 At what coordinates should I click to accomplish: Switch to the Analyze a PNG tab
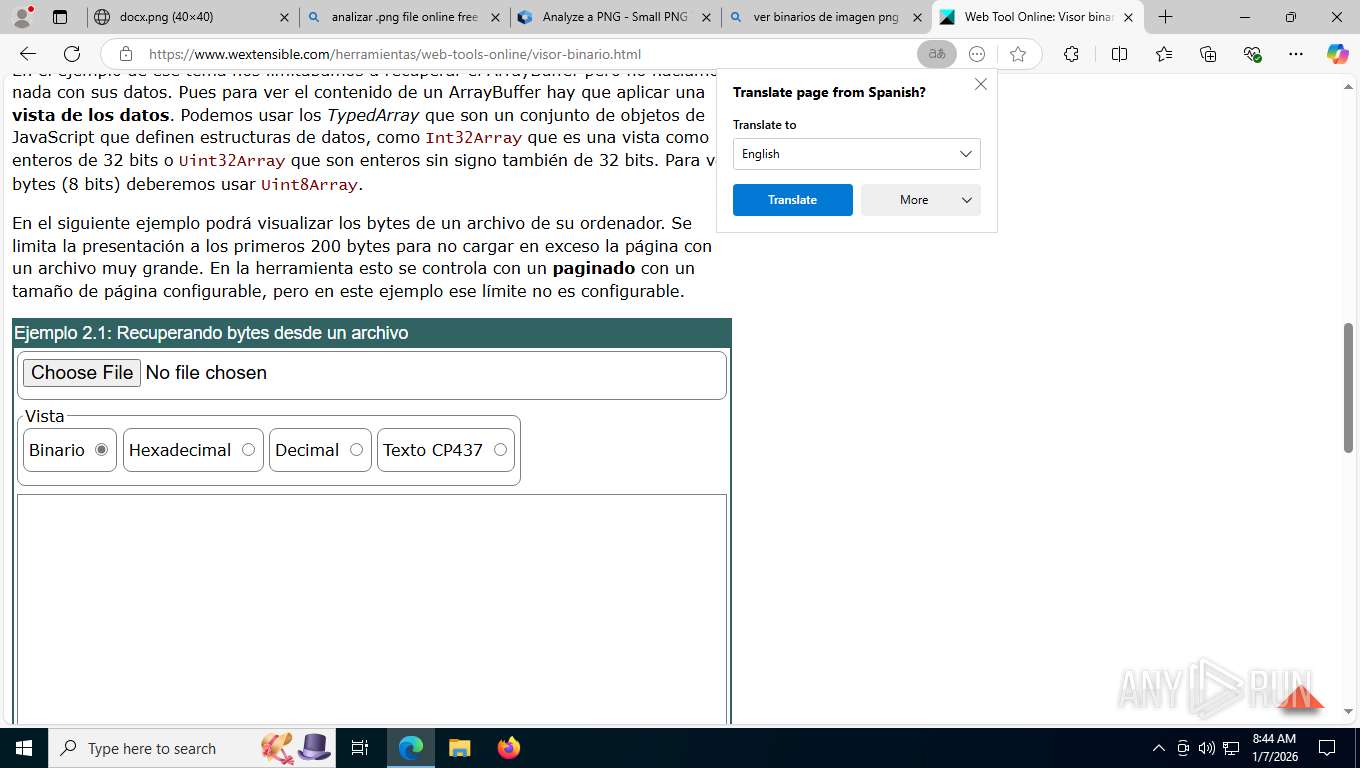pyautogui.click(x=615, y=17)
